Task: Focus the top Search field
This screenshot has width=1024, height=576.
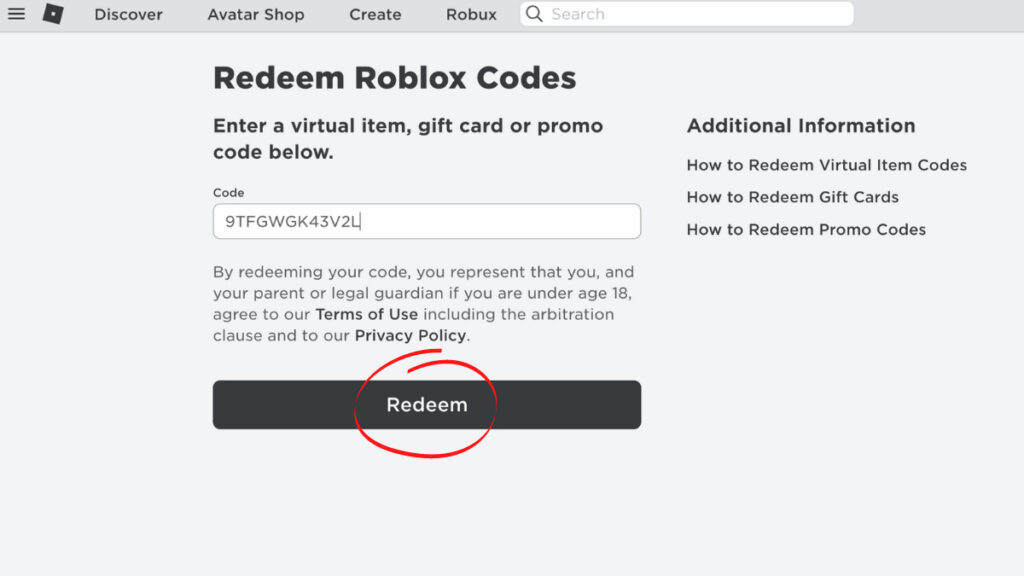Action: [686, 14]
